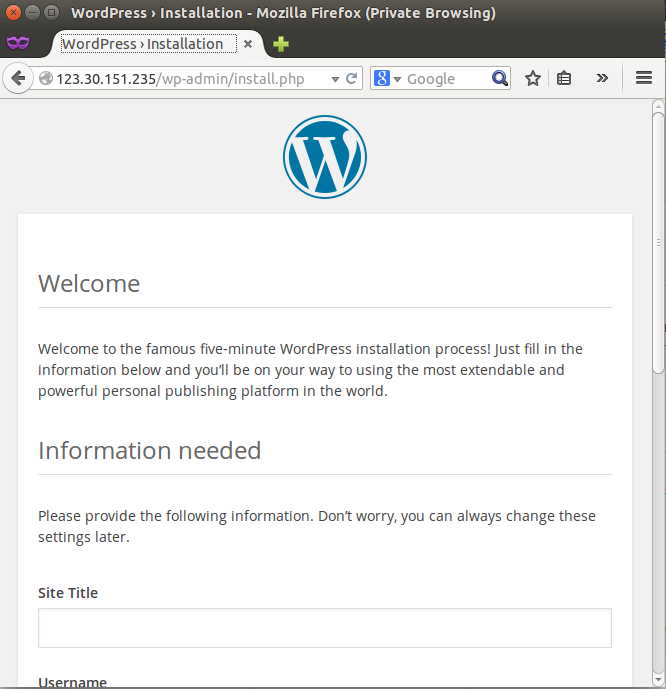Click the Welcome heading
The image size is (666, 689).
pos(89,283)
